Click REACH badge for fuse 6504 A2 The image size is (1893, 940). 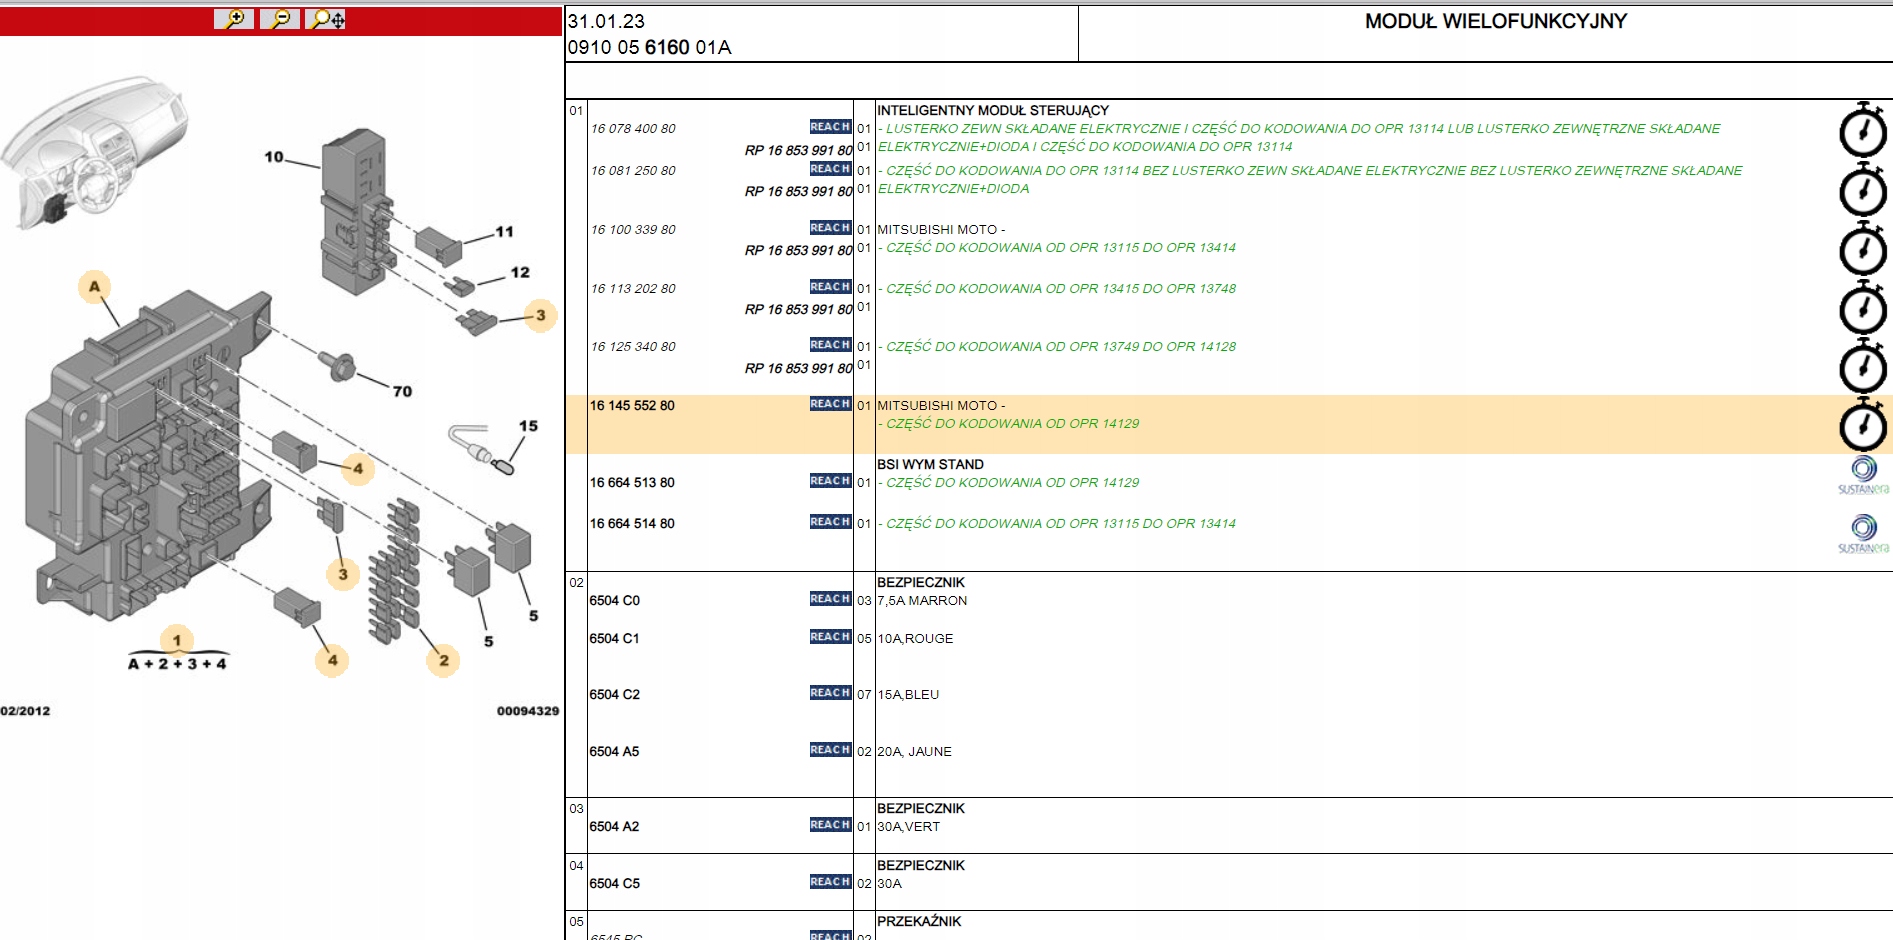point(830,825)
